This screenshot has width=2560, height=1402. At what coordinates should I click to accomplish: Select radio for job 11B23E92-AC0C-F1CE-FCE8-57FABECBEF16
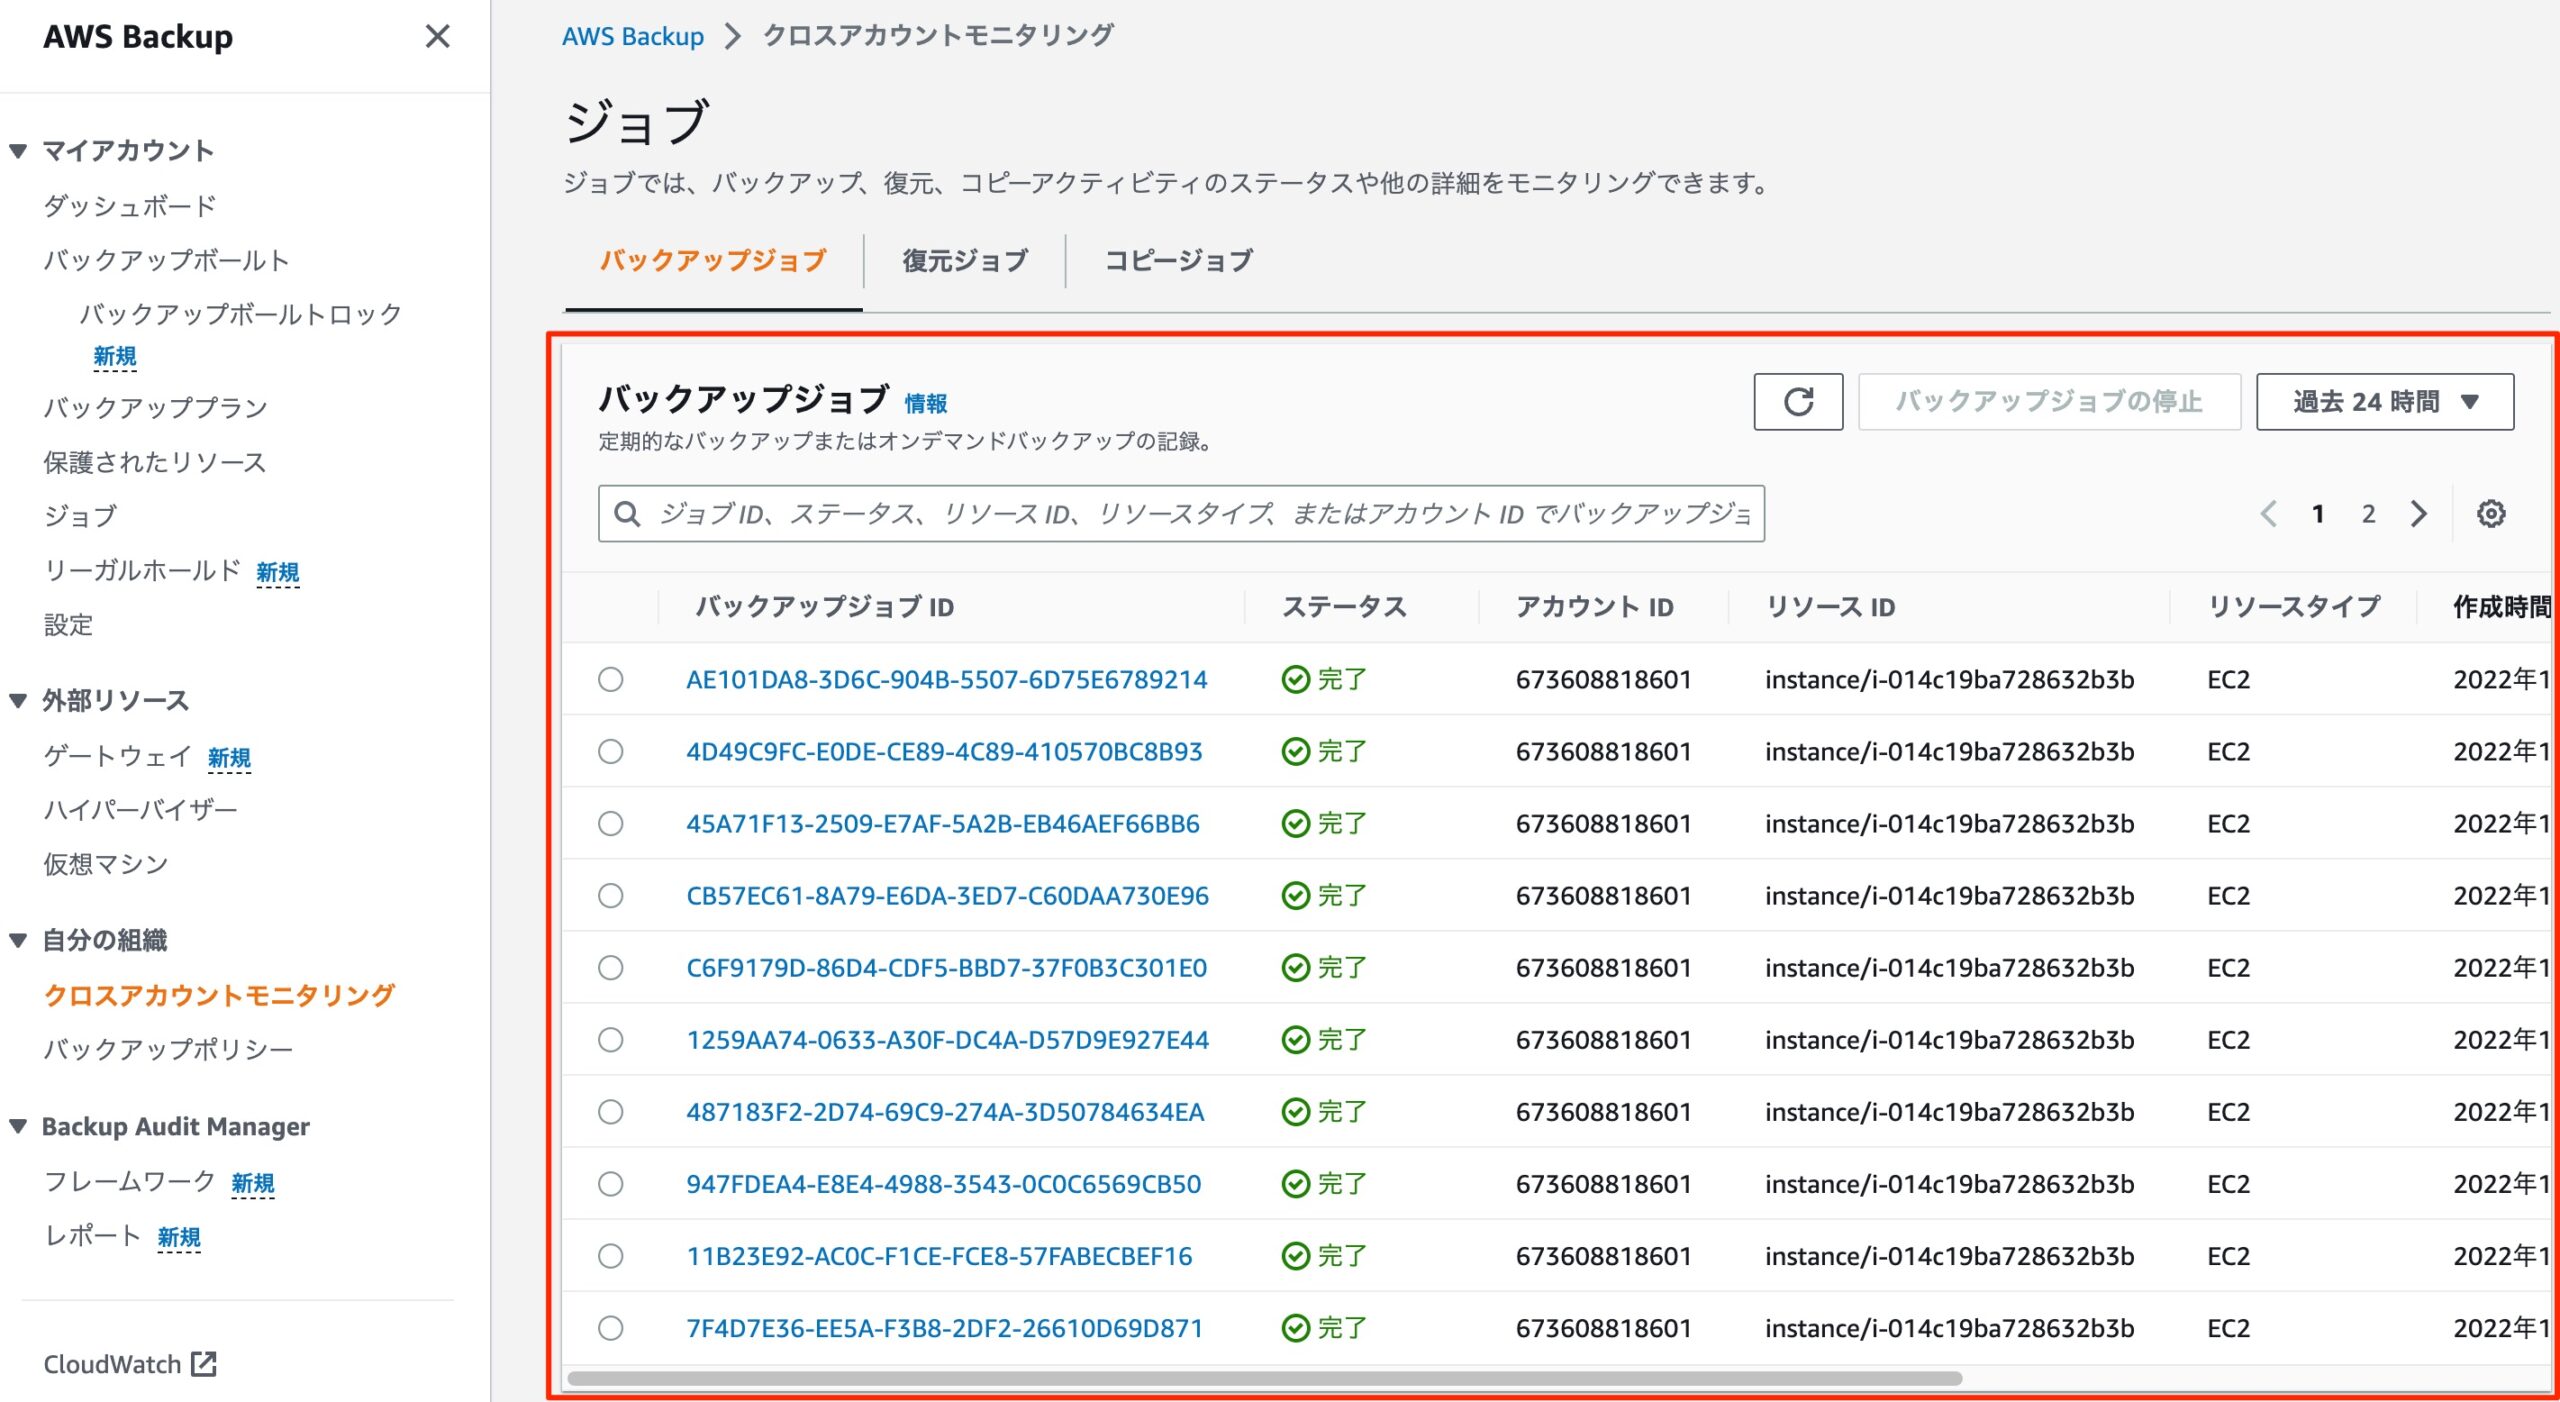tap(610, 1256)
